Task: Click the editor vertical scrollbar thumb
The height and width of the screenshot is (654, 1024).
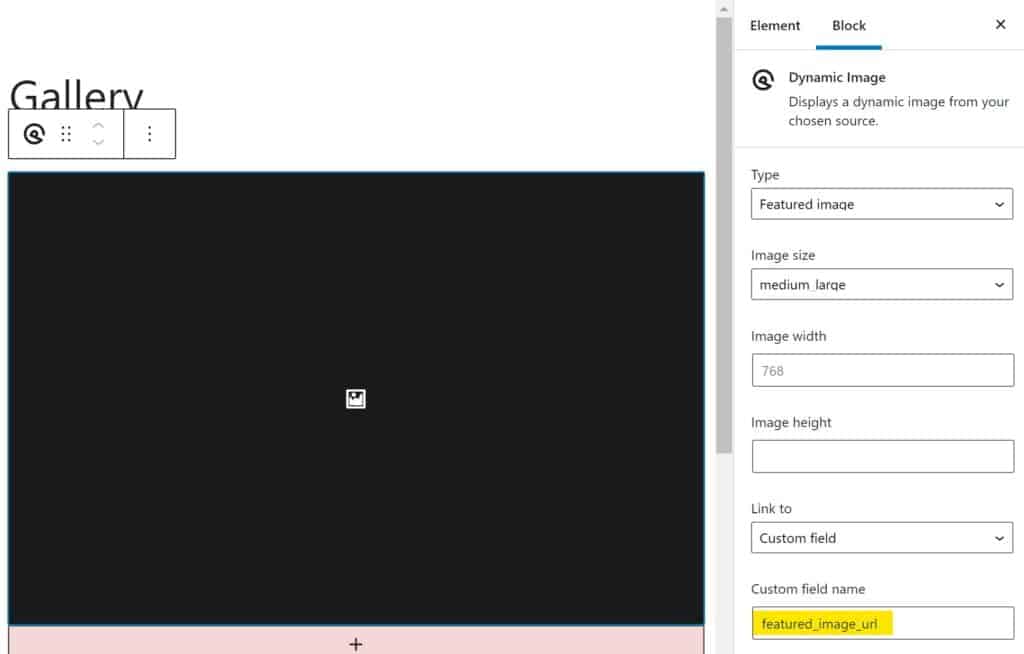Action: pos(725,230)
